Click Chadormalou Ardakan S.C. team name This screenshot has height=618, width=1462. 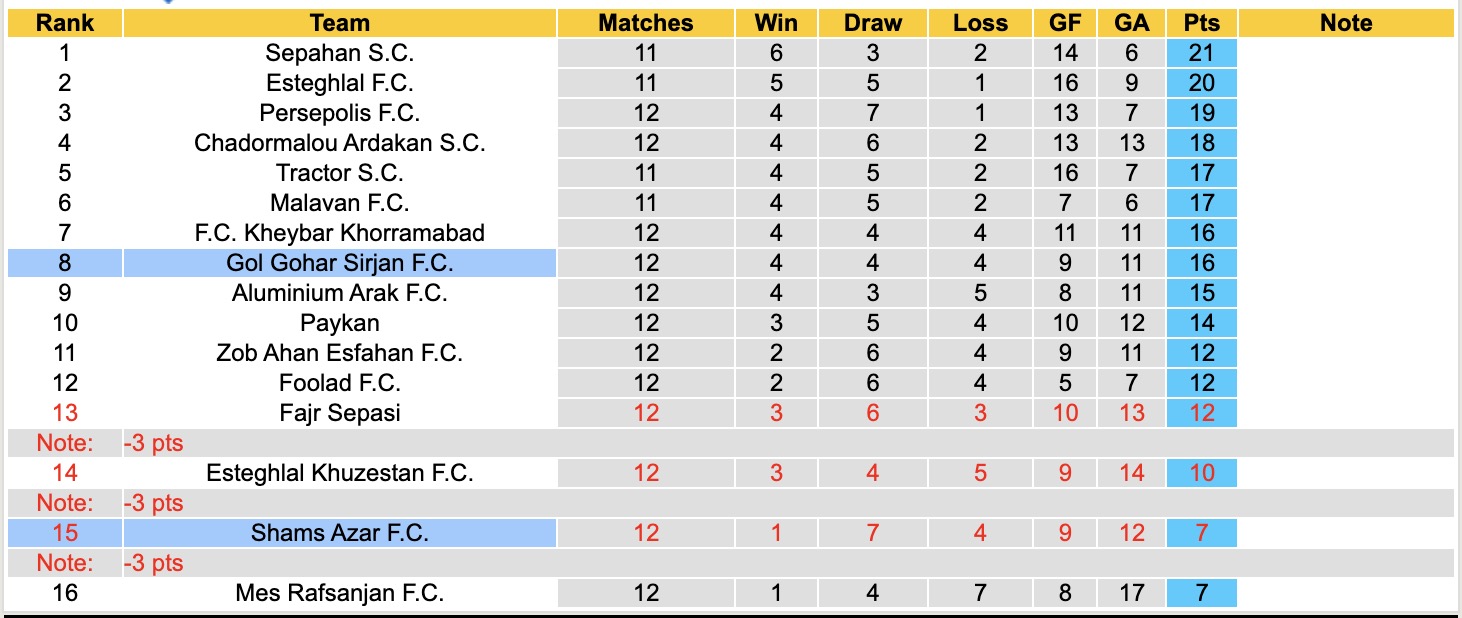[340, 143]
